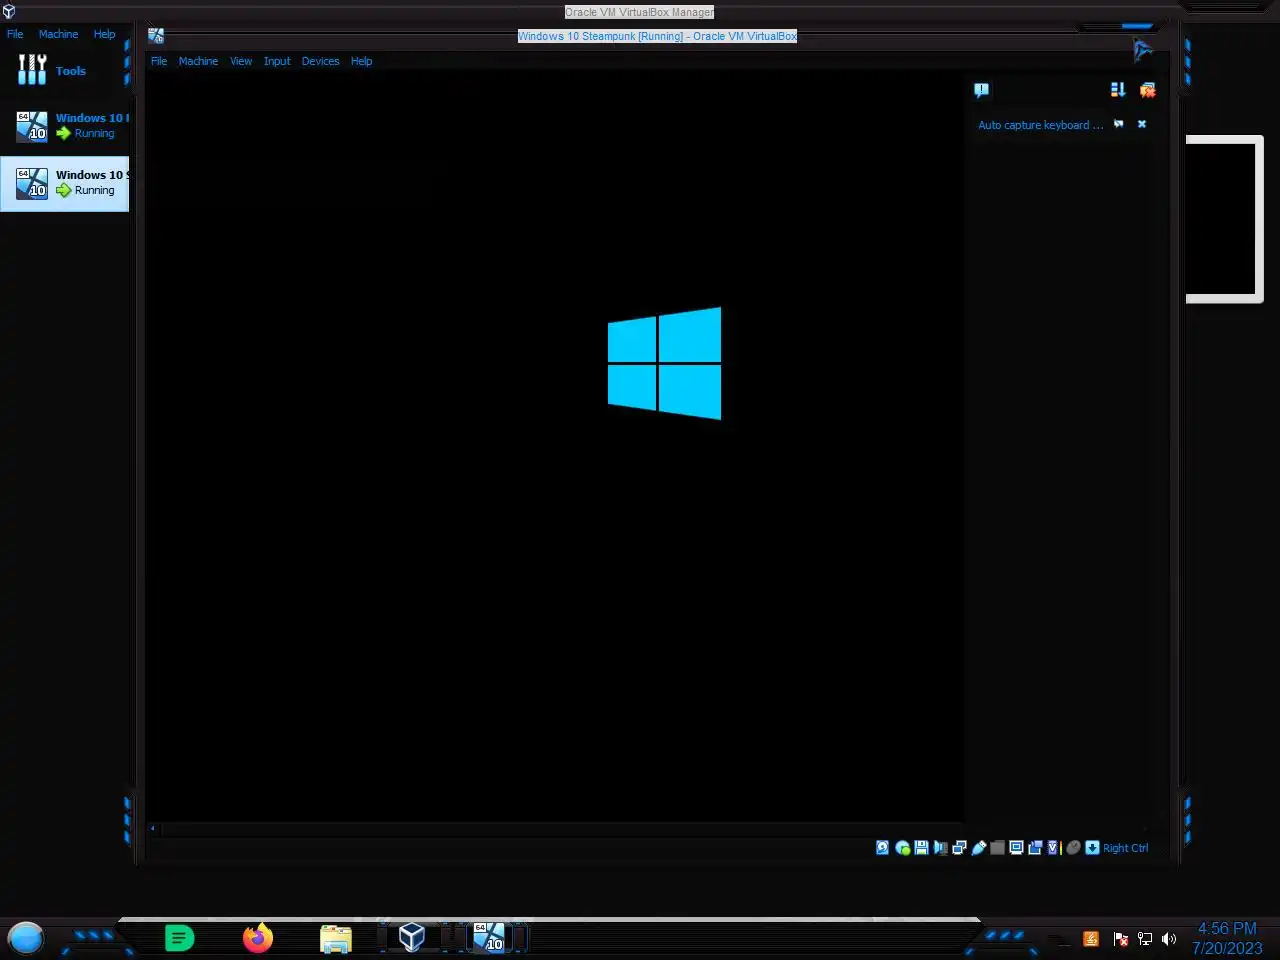Click the USB devices status icon
Image resolution: width=1280 pixels, height=960 pixels.
click(978, 848)
